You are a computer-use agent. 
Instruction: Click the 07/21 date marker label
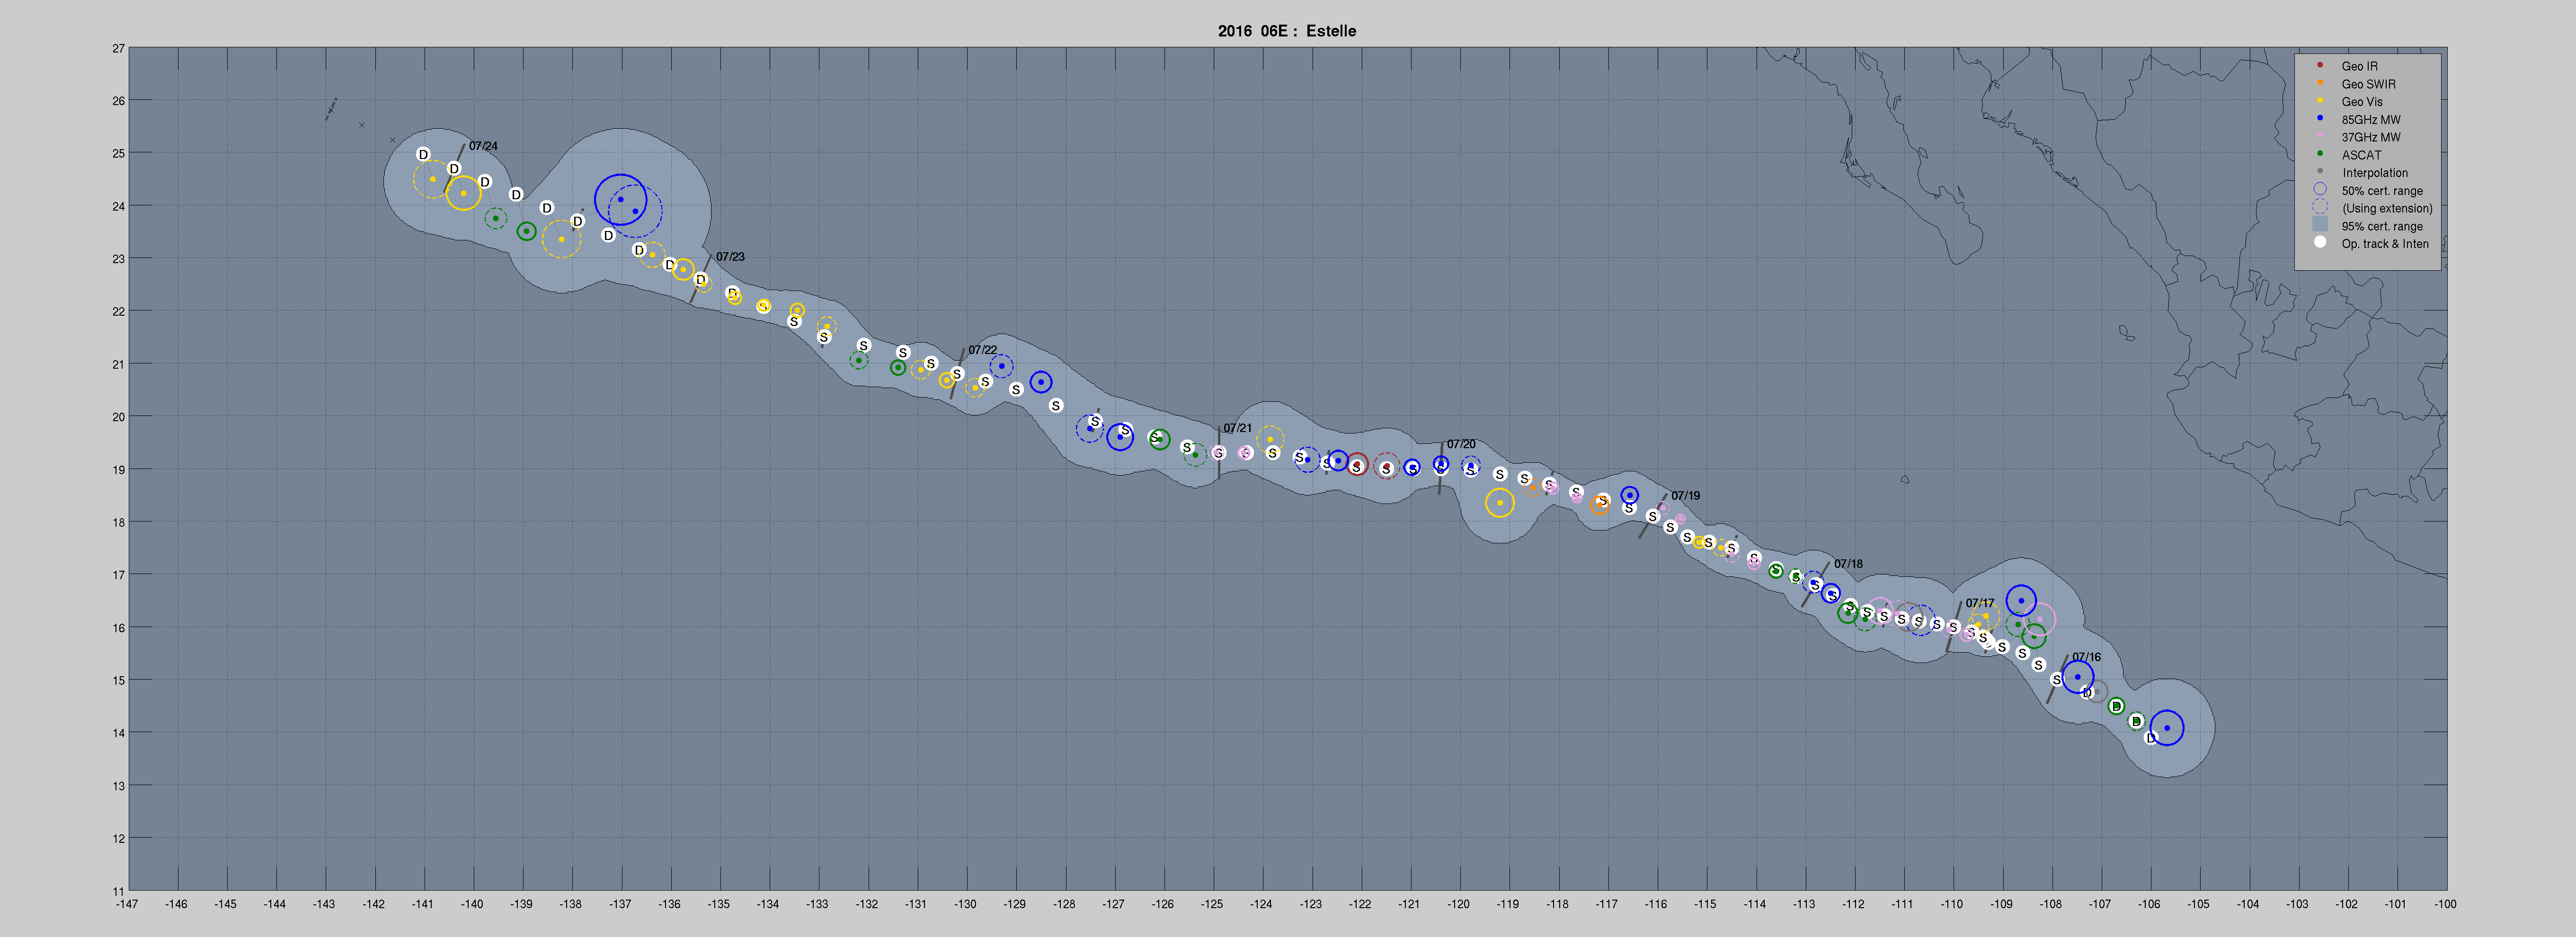click(x=1237, y=428)
